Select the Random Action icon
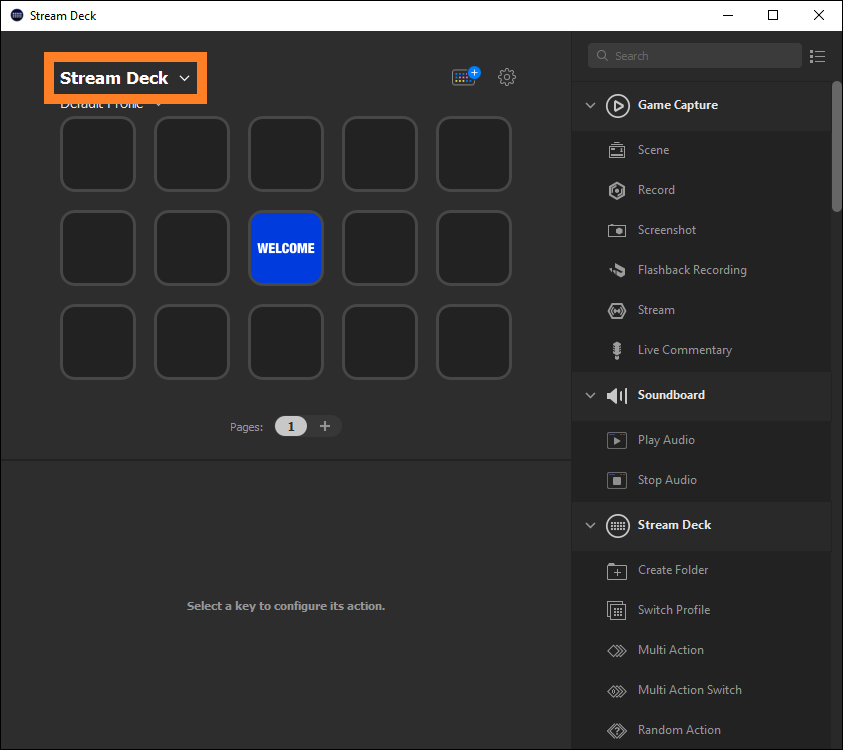This screenshot has height=750, width=843. [x=617, y=731]
